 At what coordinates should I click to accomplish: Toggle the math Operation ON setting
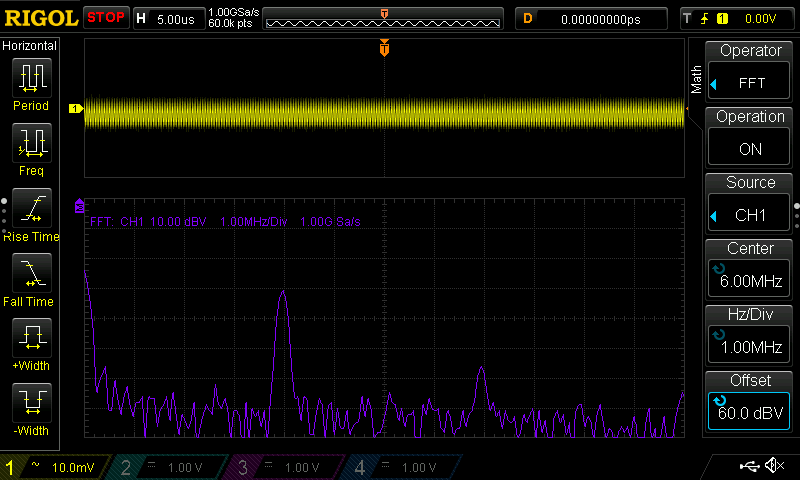click(750, 138)
